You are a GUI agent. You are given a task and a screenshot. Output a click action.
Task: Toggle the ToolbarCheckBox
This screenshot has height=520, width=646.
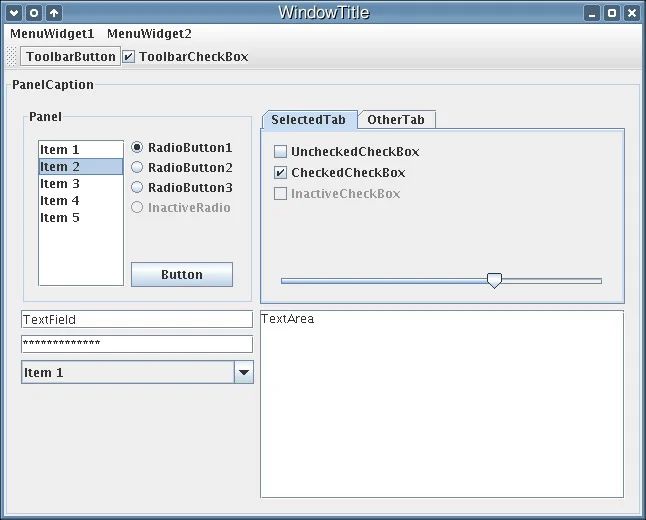pyautogui.click(x=186, y=56)
